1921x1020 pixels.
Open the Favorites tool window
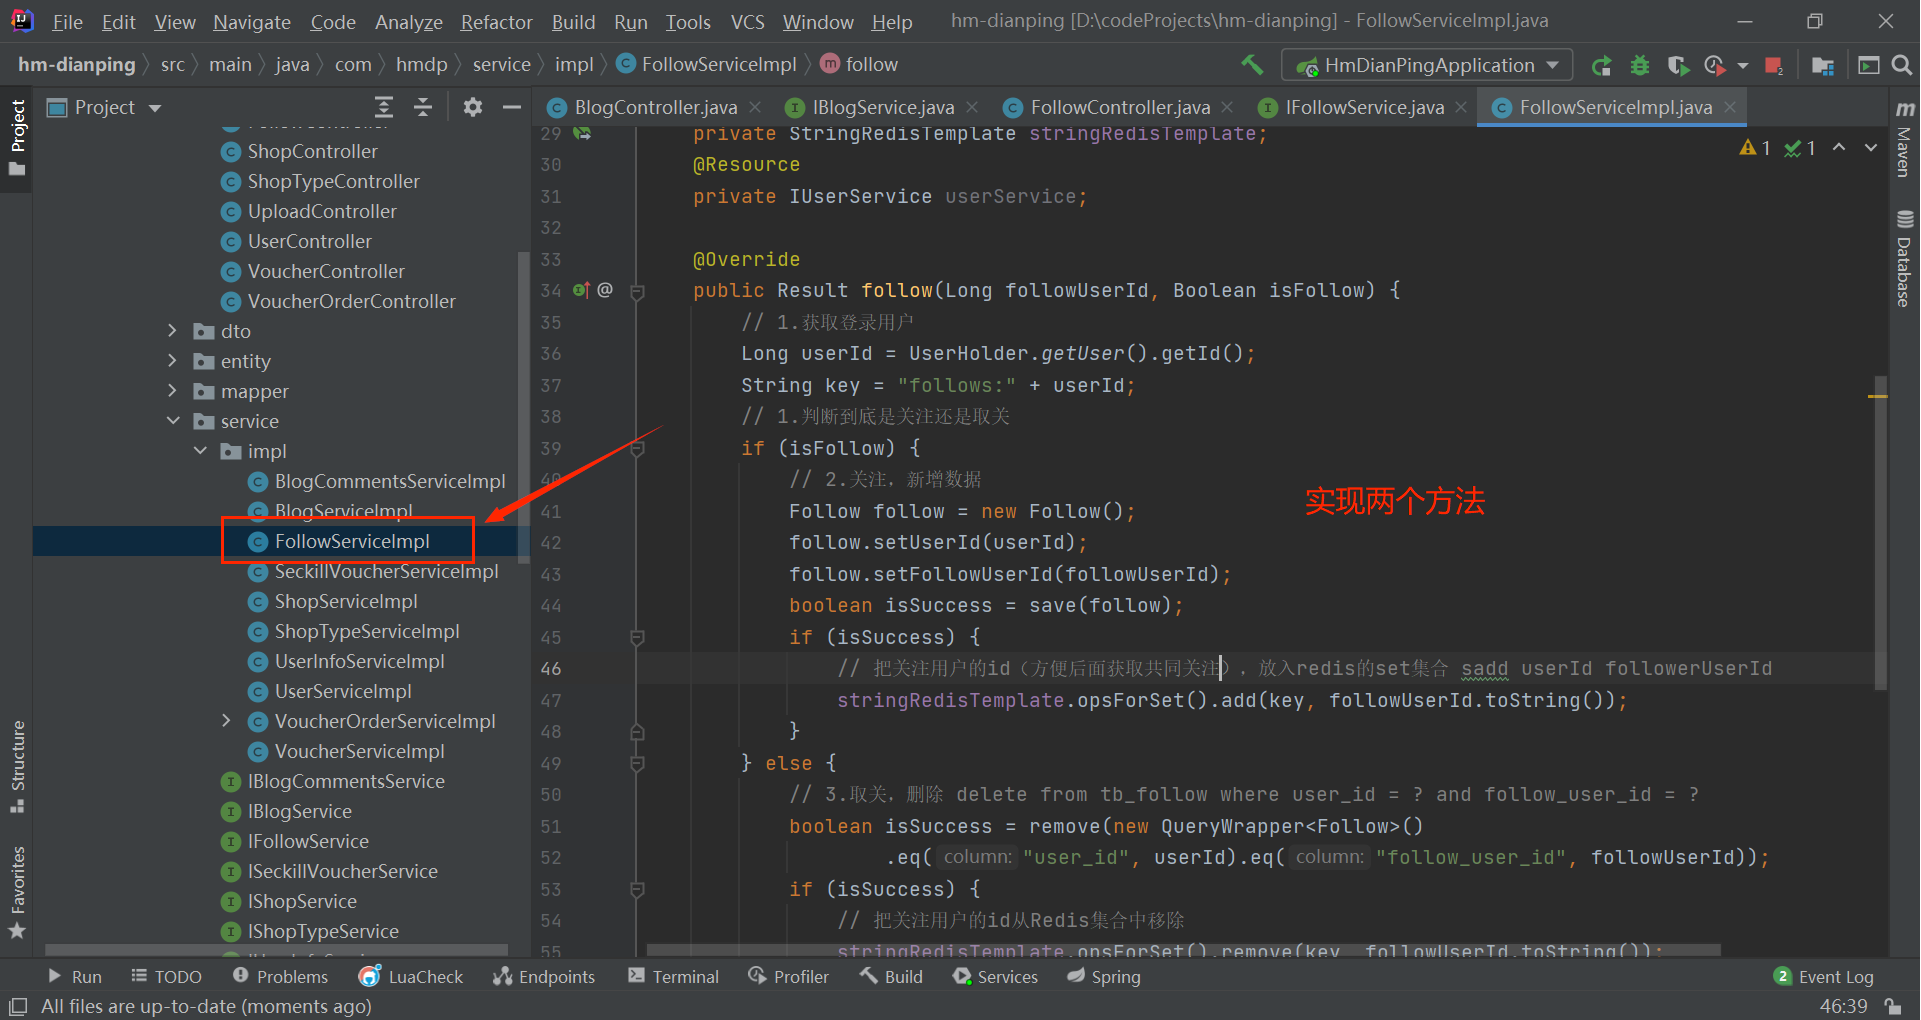(17, 892)
